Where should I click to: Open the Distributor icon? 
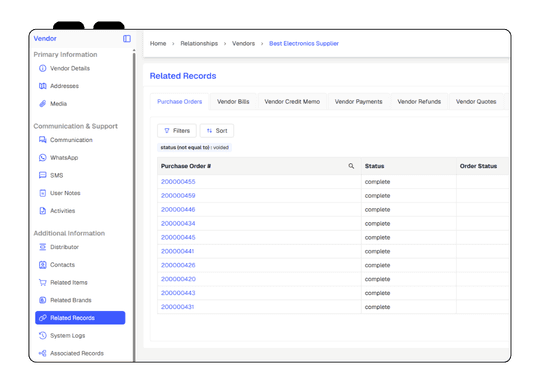pos(42,247)
